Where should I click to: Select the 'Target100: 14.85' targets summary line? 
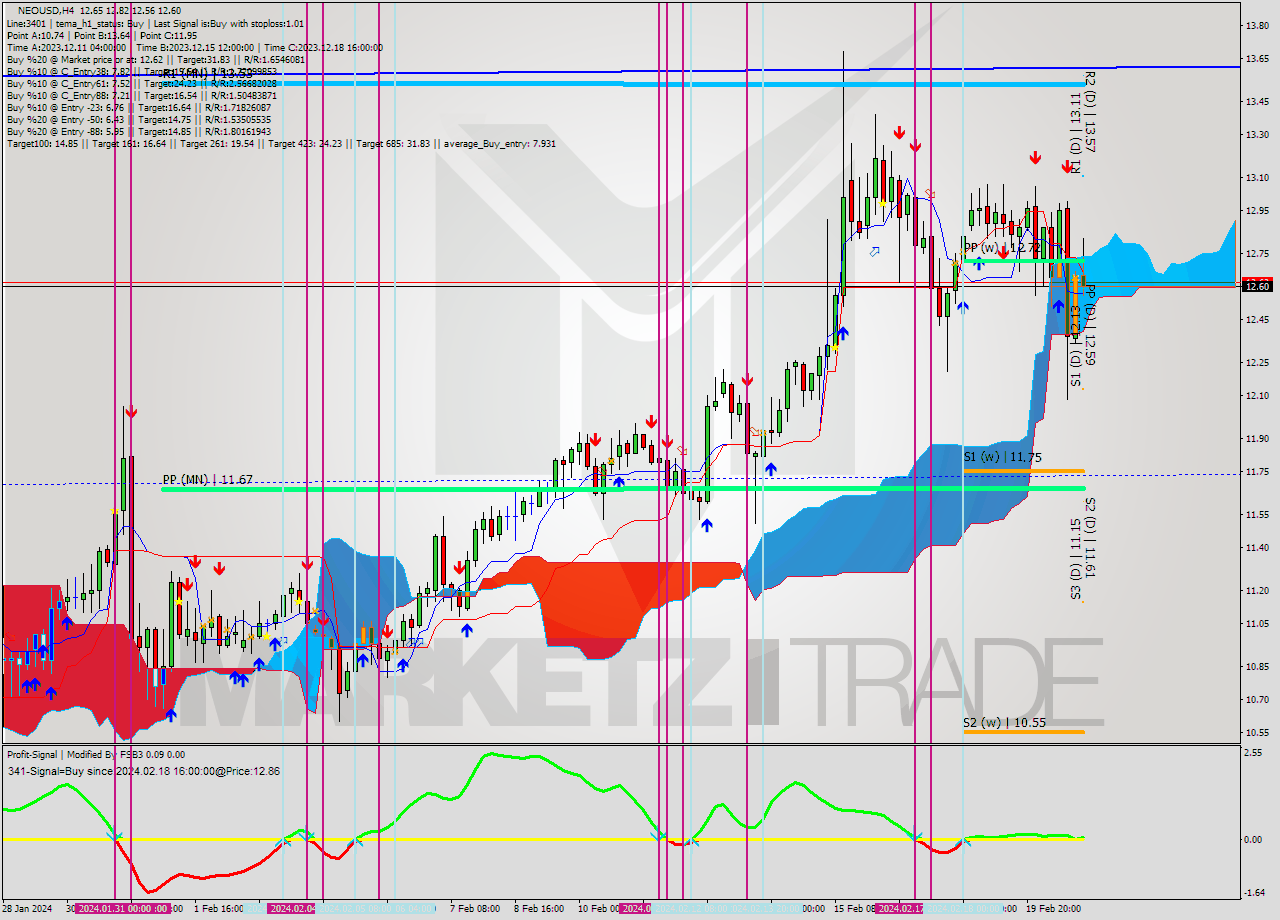[281, 143]
